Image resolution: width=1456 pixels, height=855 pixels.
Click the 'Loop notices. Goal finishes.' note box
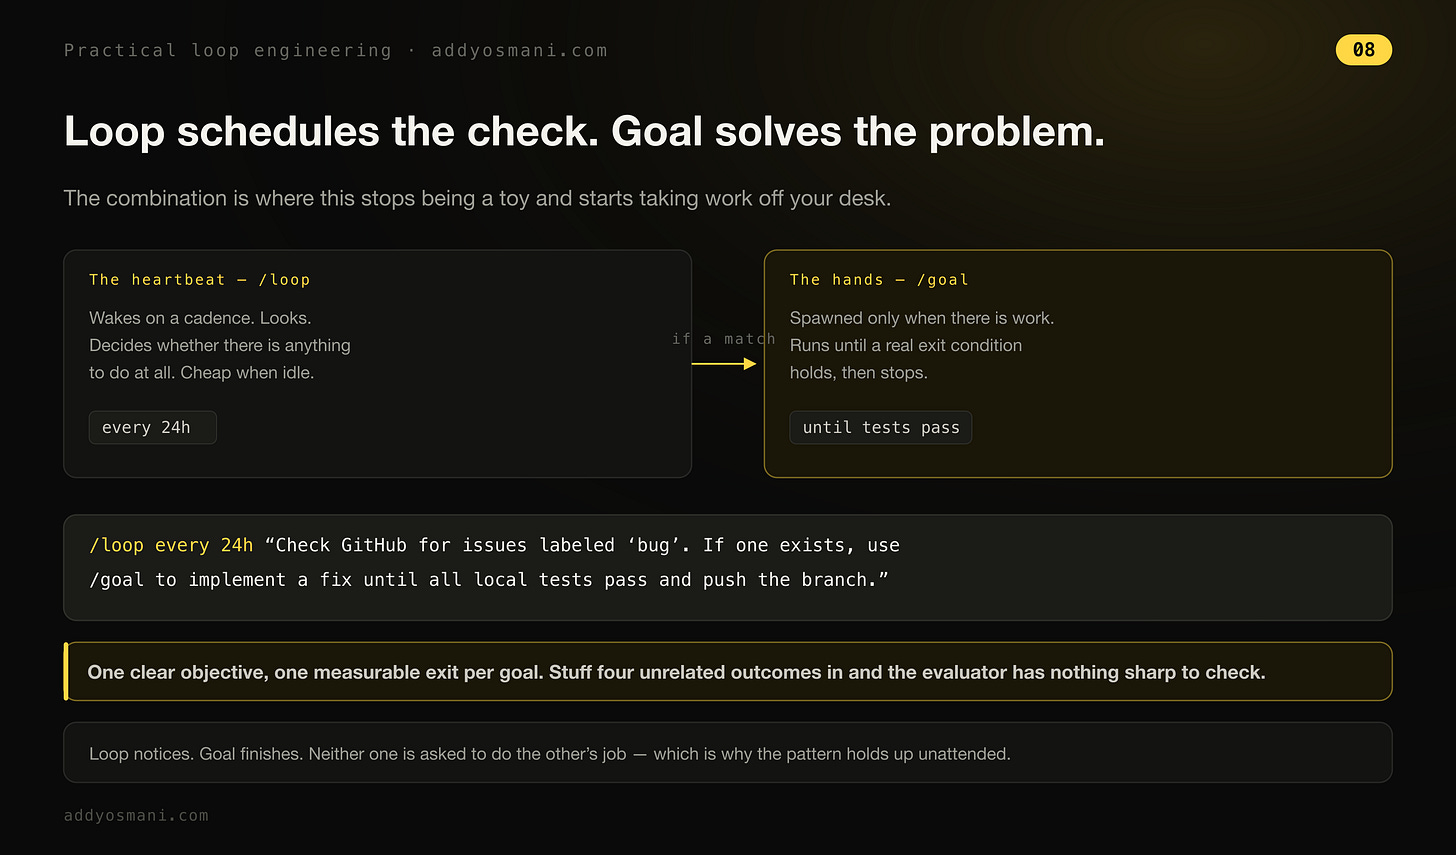tap(728, 752)
